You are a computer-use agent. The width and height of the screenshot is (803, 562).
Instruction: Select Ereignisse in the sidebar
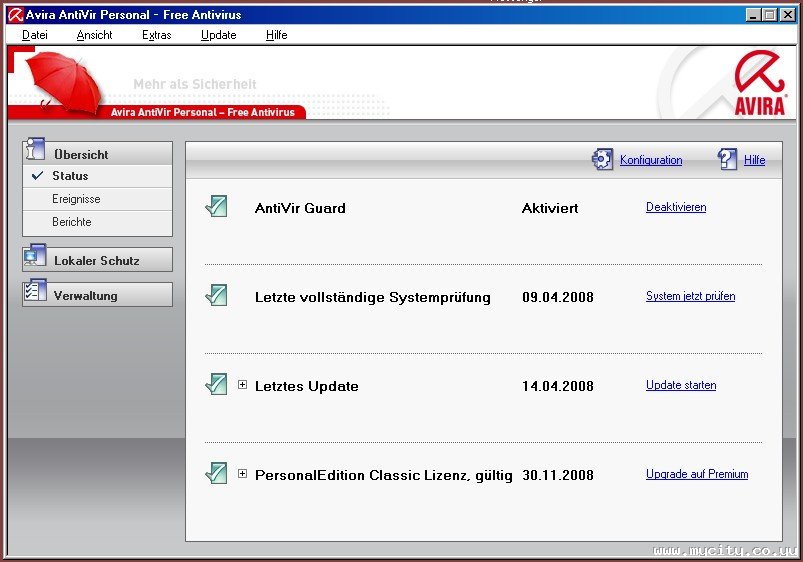click(x=76, y=199)
